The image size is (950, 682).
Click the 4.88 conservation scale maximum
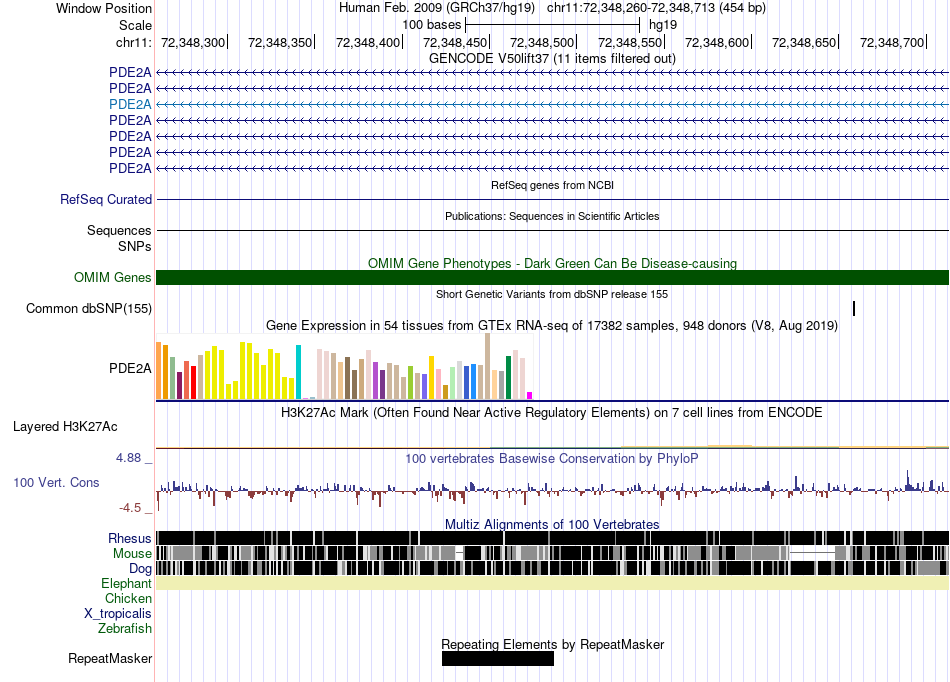(x=128, y=458)
